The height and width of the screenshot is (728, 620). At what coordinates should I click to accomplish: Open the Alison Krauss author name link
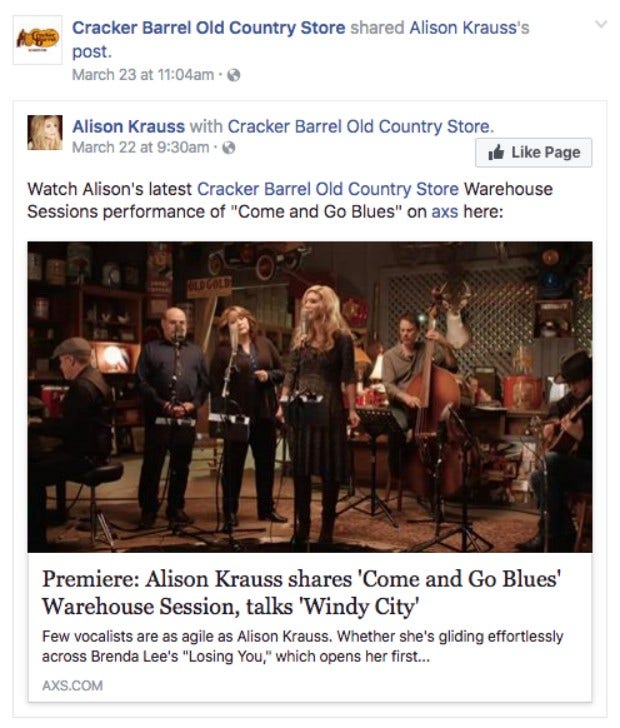tap(129, 126)
